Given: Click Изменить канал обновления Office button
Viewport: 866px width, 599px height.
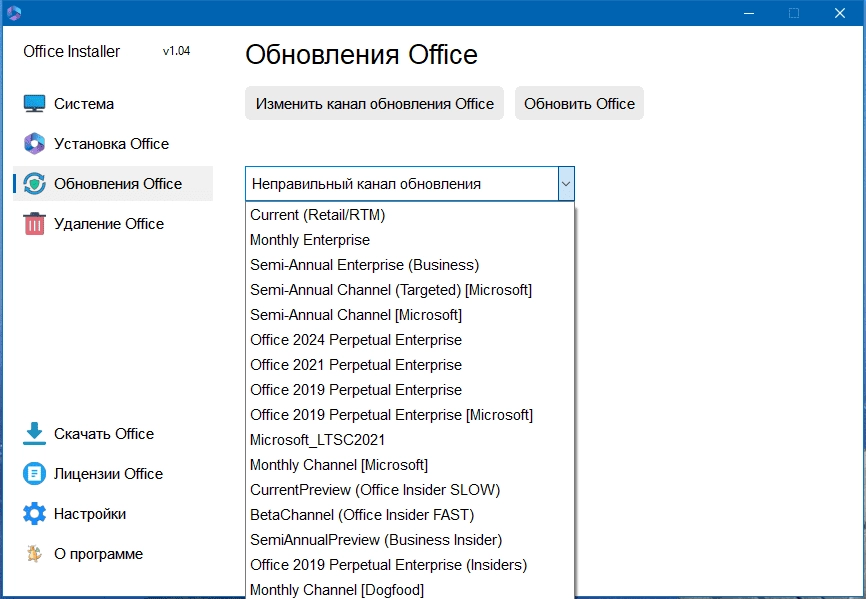Looking at the screenshot, I should pos(374,103).
